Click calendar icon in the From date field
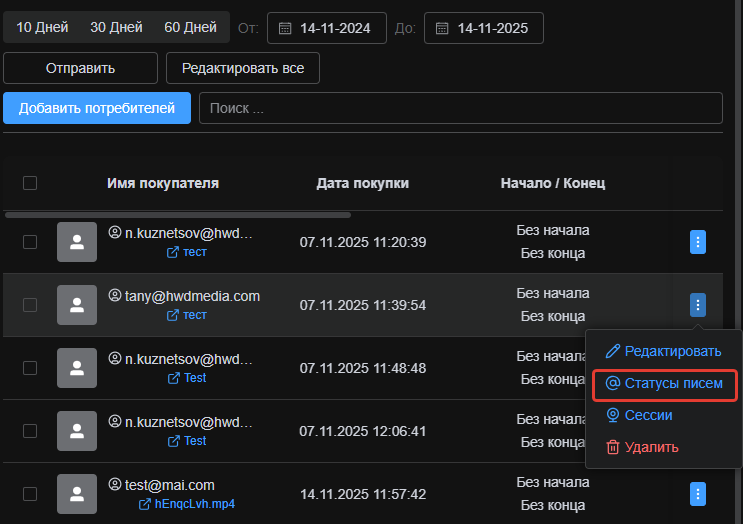Screen dimensions: 743x524 (285, 28)
